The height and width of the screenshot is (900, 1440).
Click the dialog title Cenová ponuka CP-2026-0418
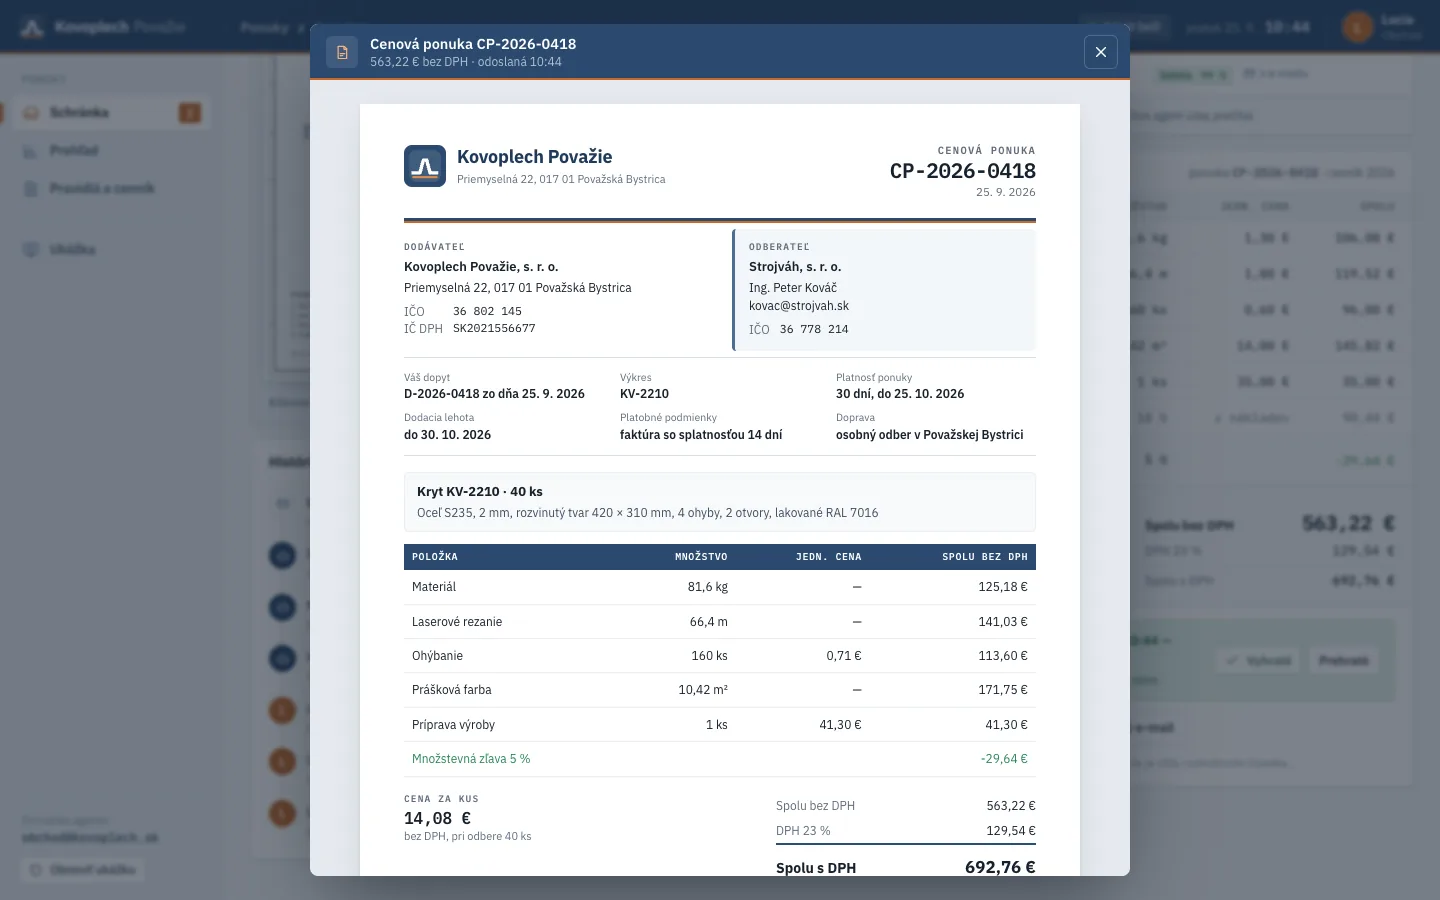click(473, 44)
